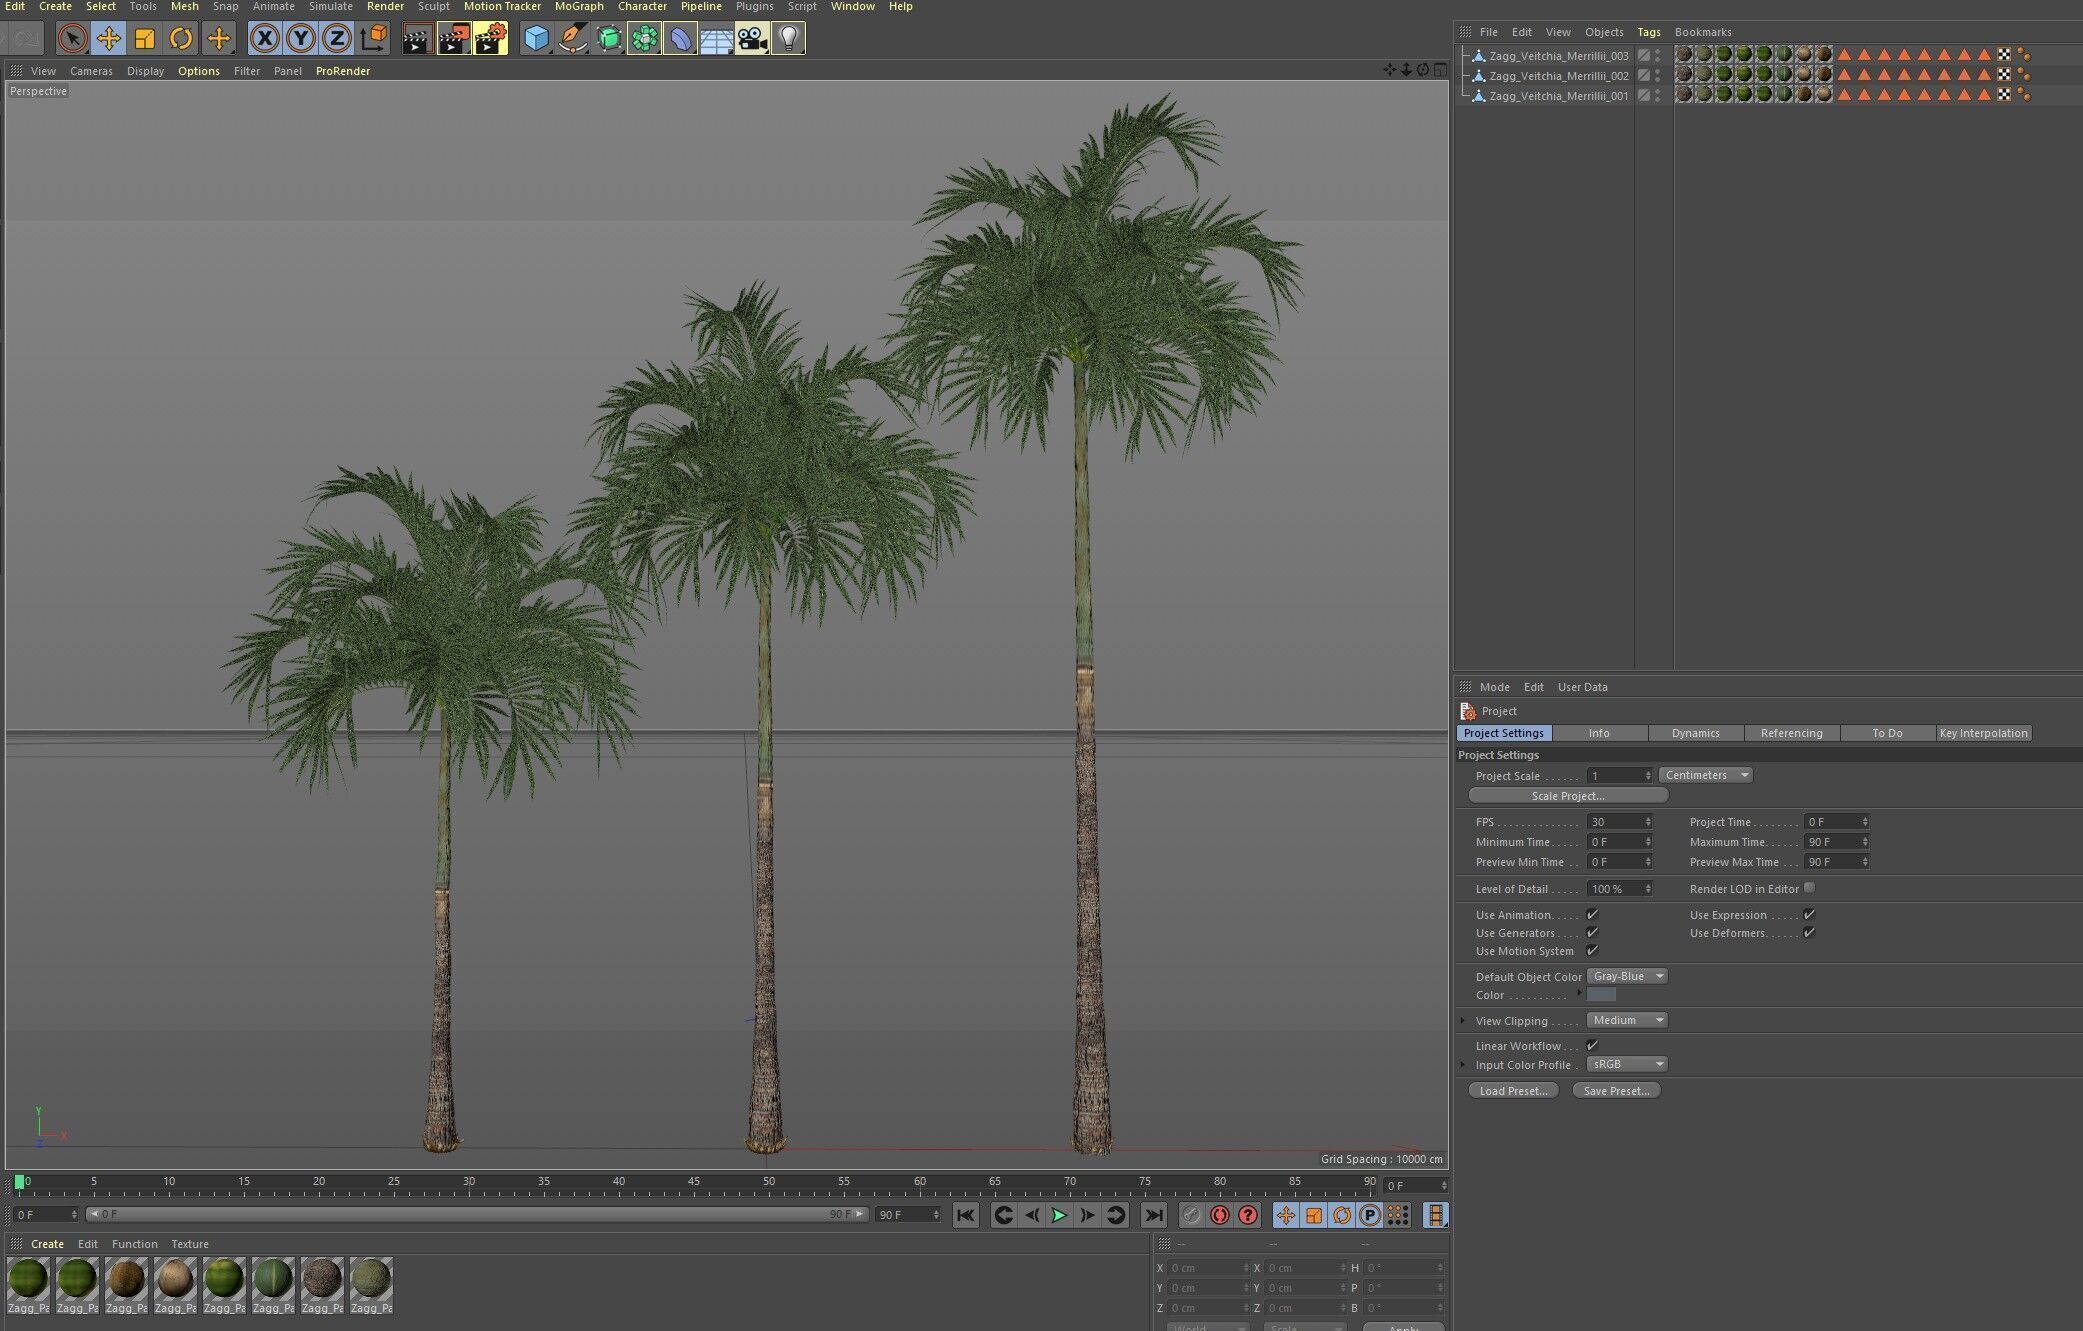Switch the coordinate system icon
This screenshot has height=1331, width=2083.
coord(373,39)
